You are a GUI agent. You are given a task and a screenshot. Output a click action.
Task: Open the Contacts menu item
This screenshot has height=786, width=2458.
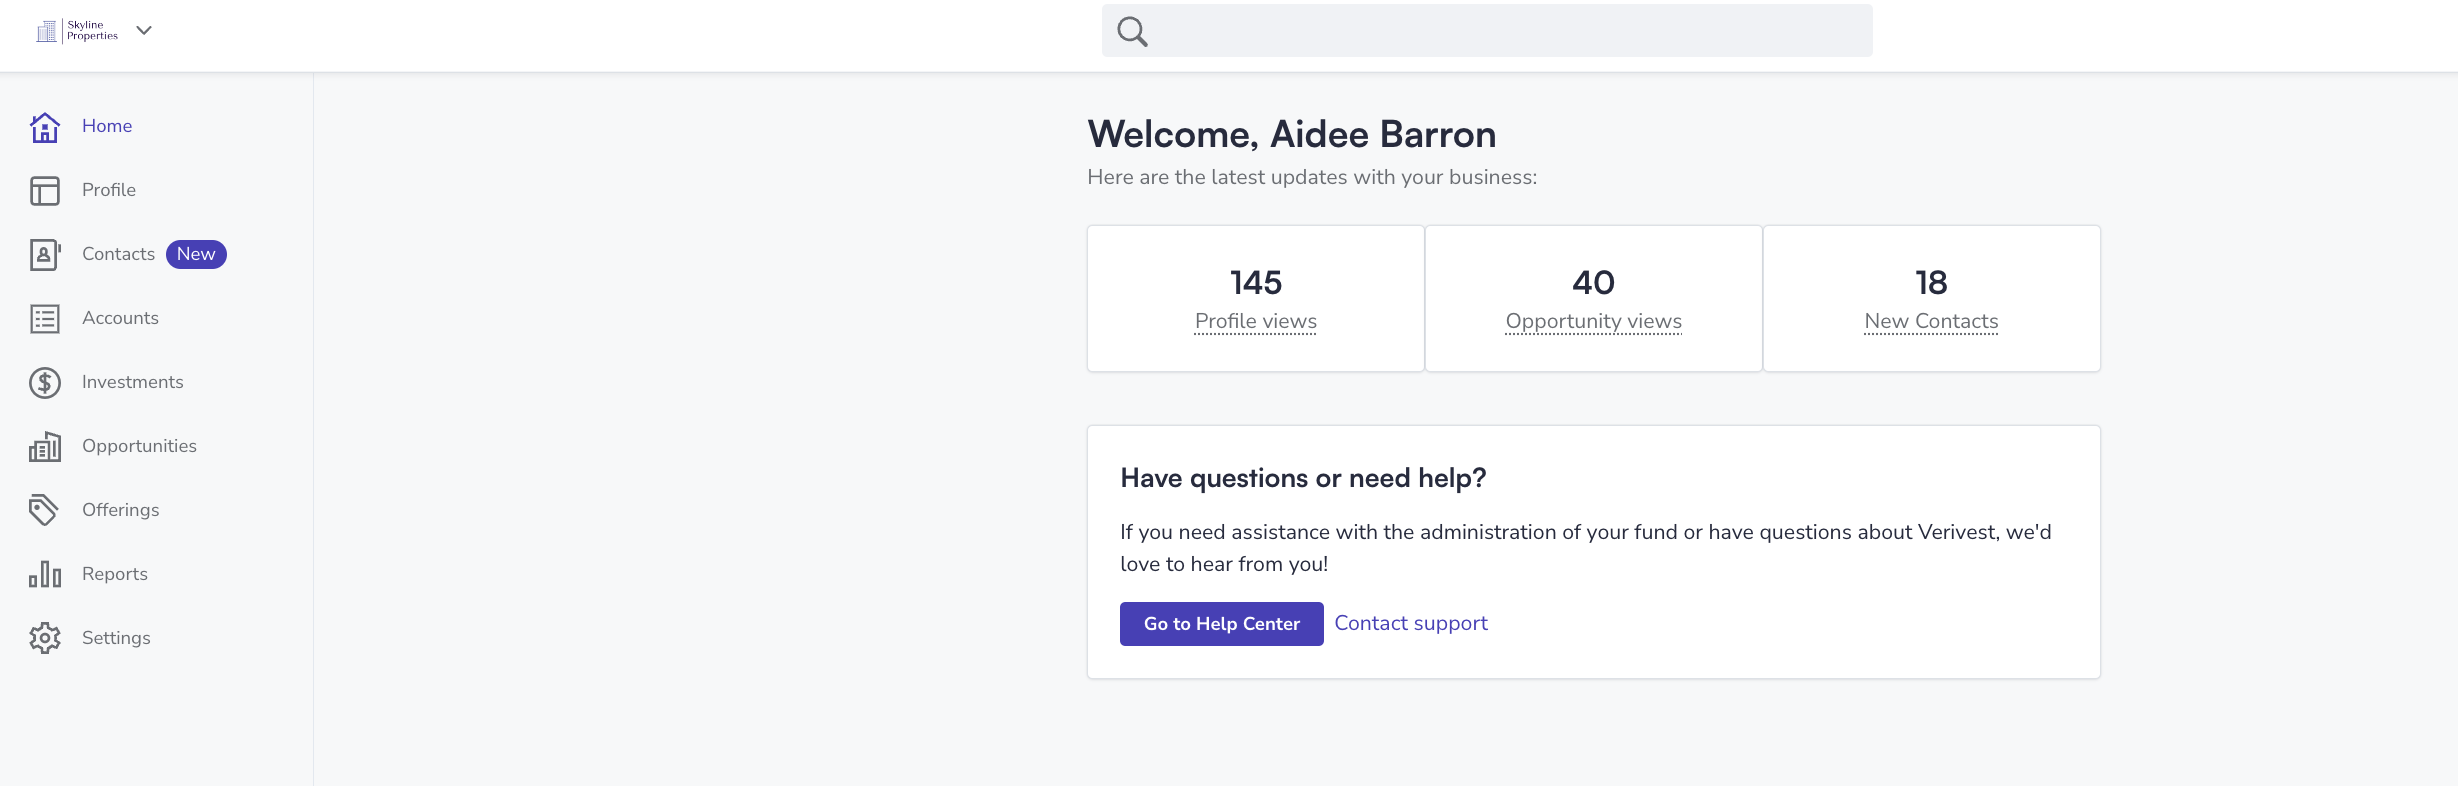tap(119, 254)
